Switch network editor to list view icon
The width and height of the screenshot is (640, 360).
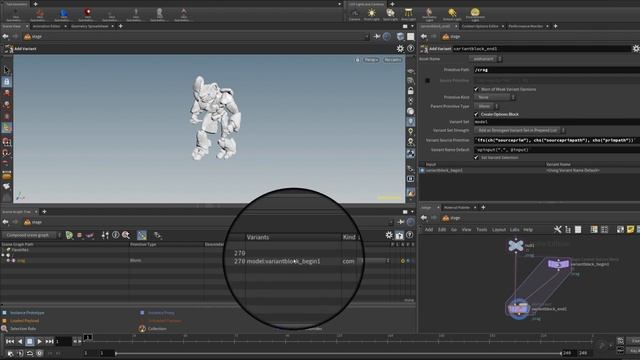[x=578, y=229]
